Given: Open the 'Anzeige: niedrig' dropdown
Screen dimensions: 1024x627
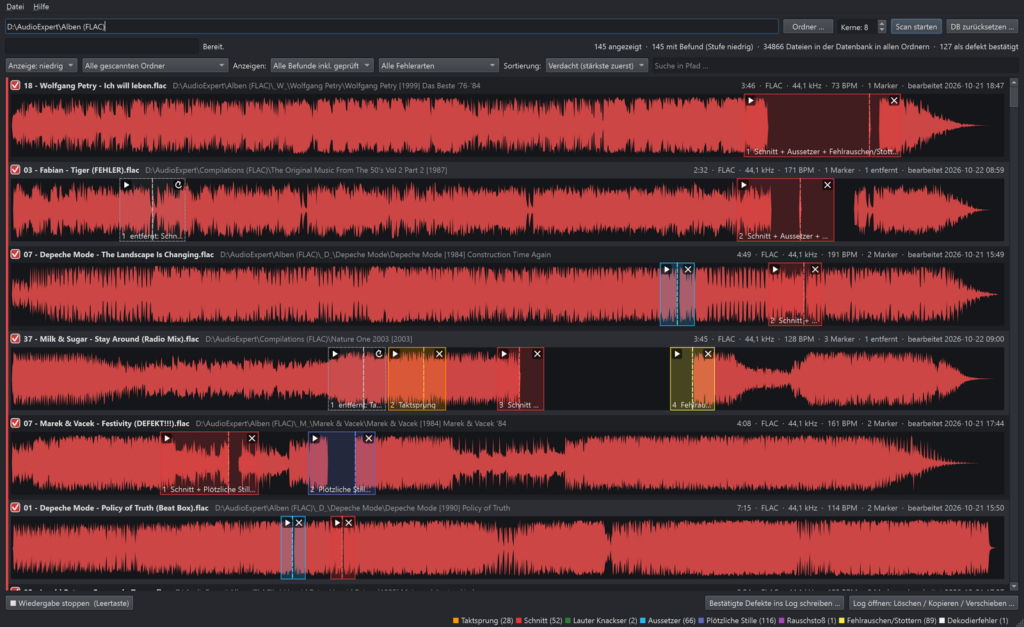Looking at the screenshot, I should coord(41,66).
